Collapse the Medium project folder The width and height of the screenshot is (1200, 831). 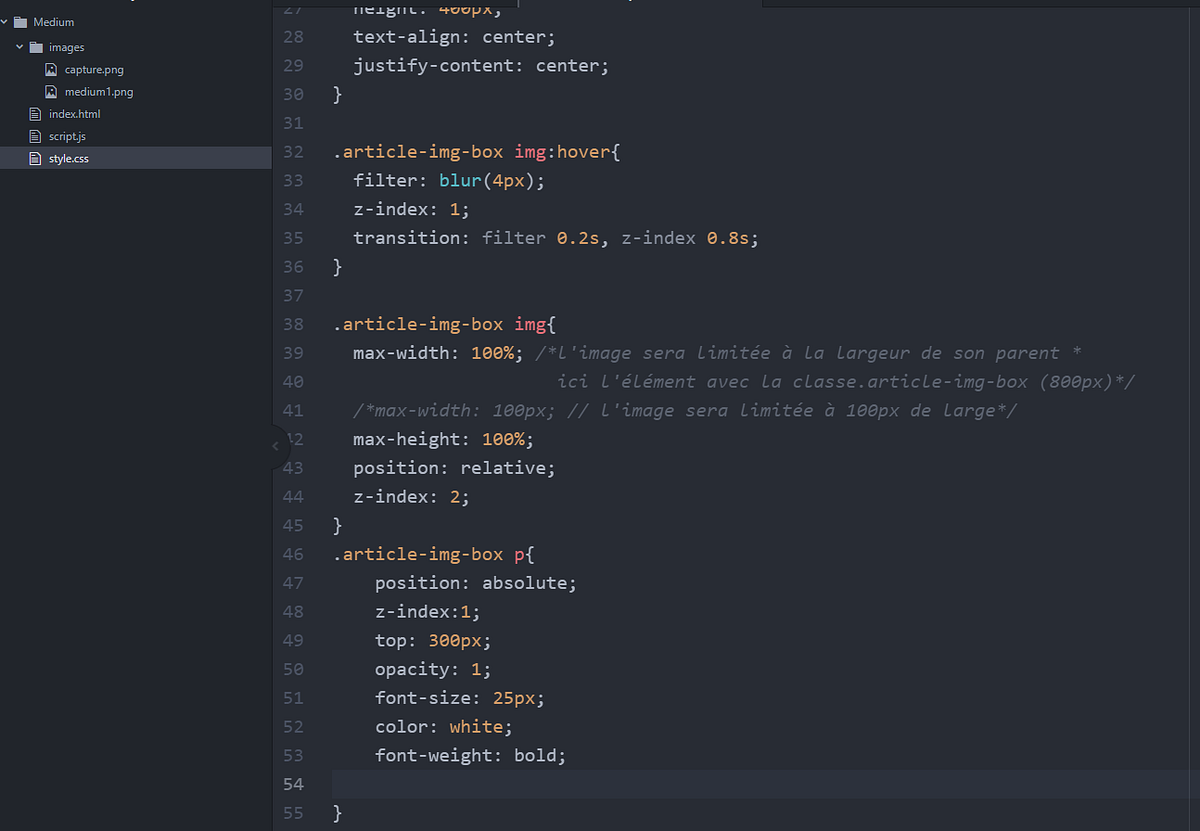6,21
